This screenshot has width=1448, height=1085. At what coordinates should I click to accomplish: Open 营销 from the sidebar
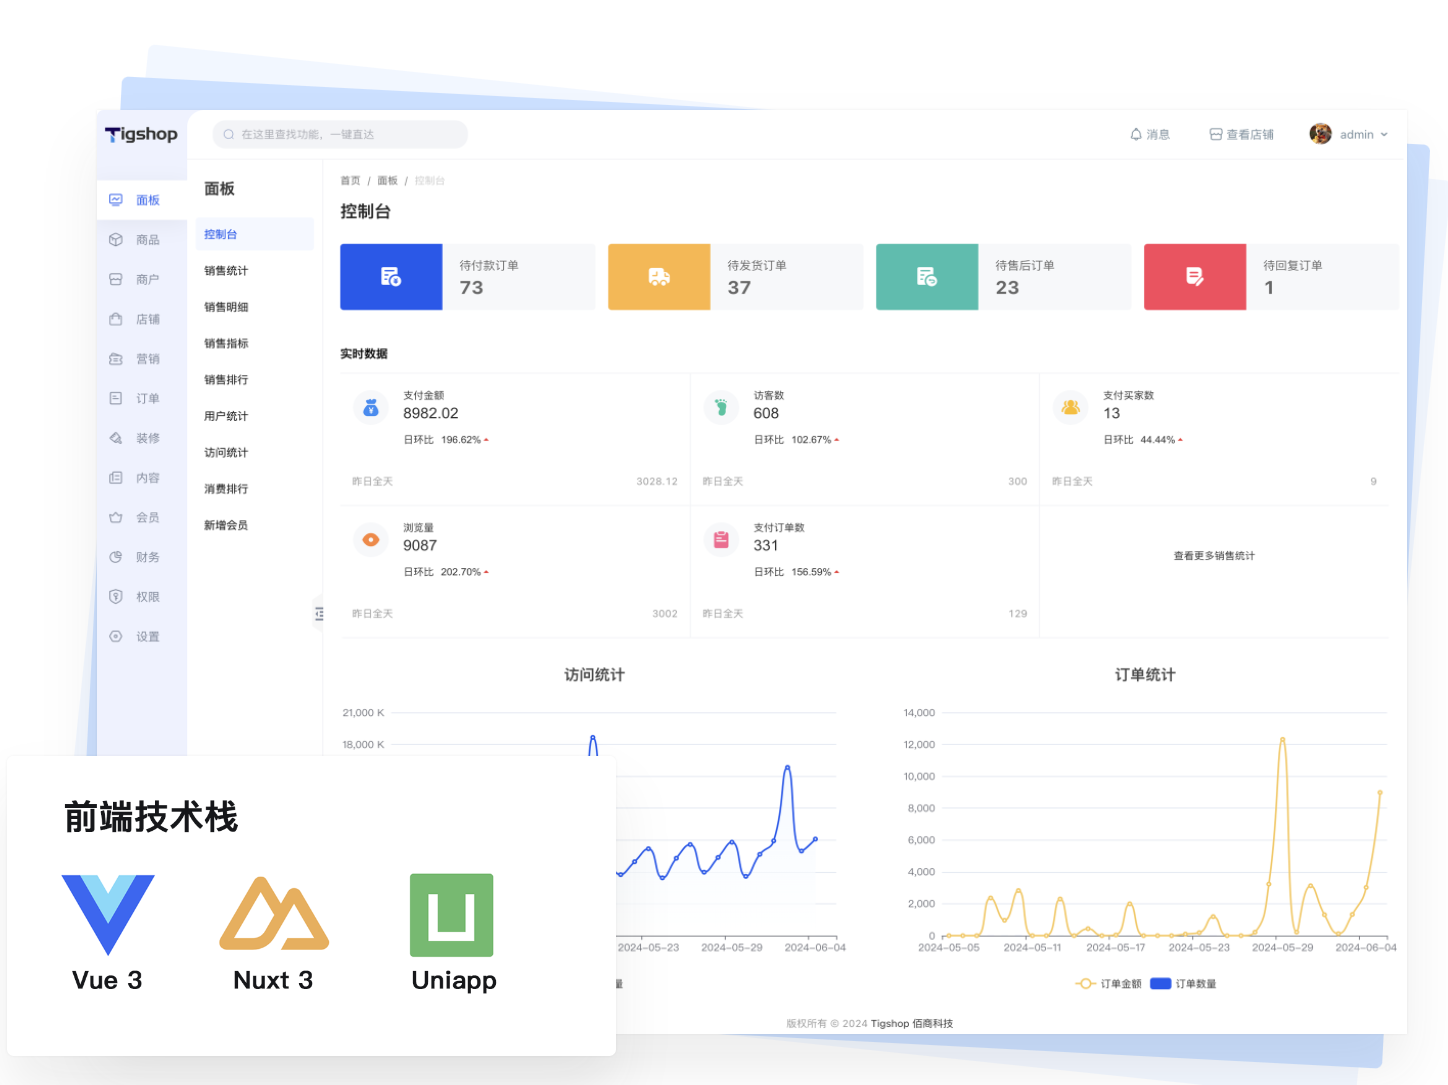[x=141, y=359]
